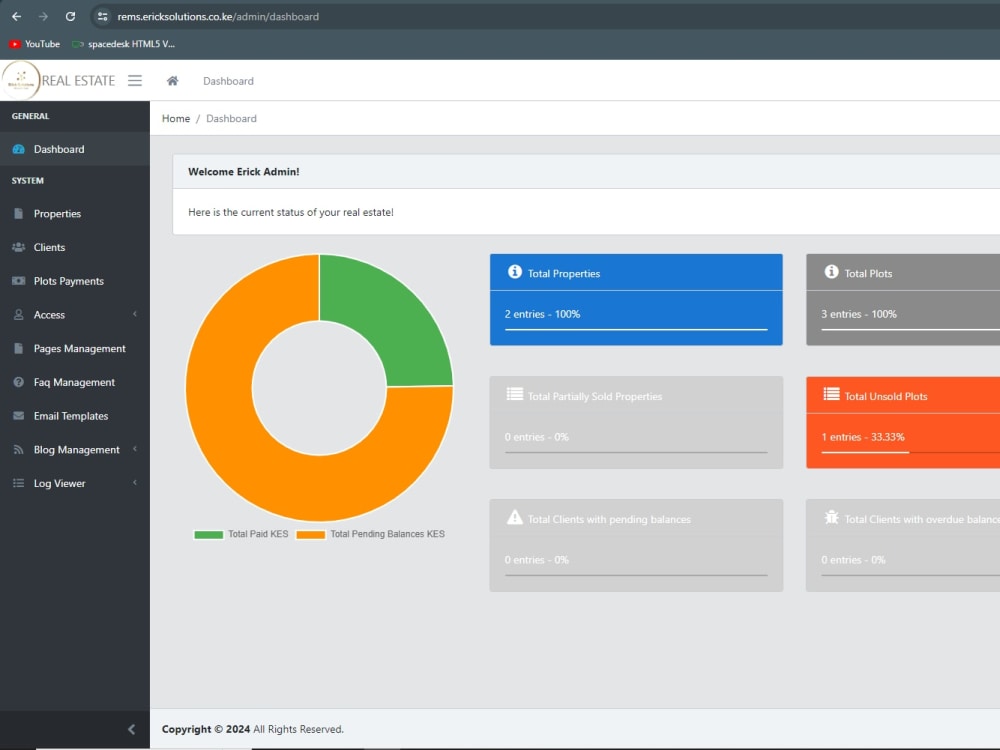Click the Total Properties progress bar
Viewport: 1000px width, 750px height.
click(x=636, y=330)
